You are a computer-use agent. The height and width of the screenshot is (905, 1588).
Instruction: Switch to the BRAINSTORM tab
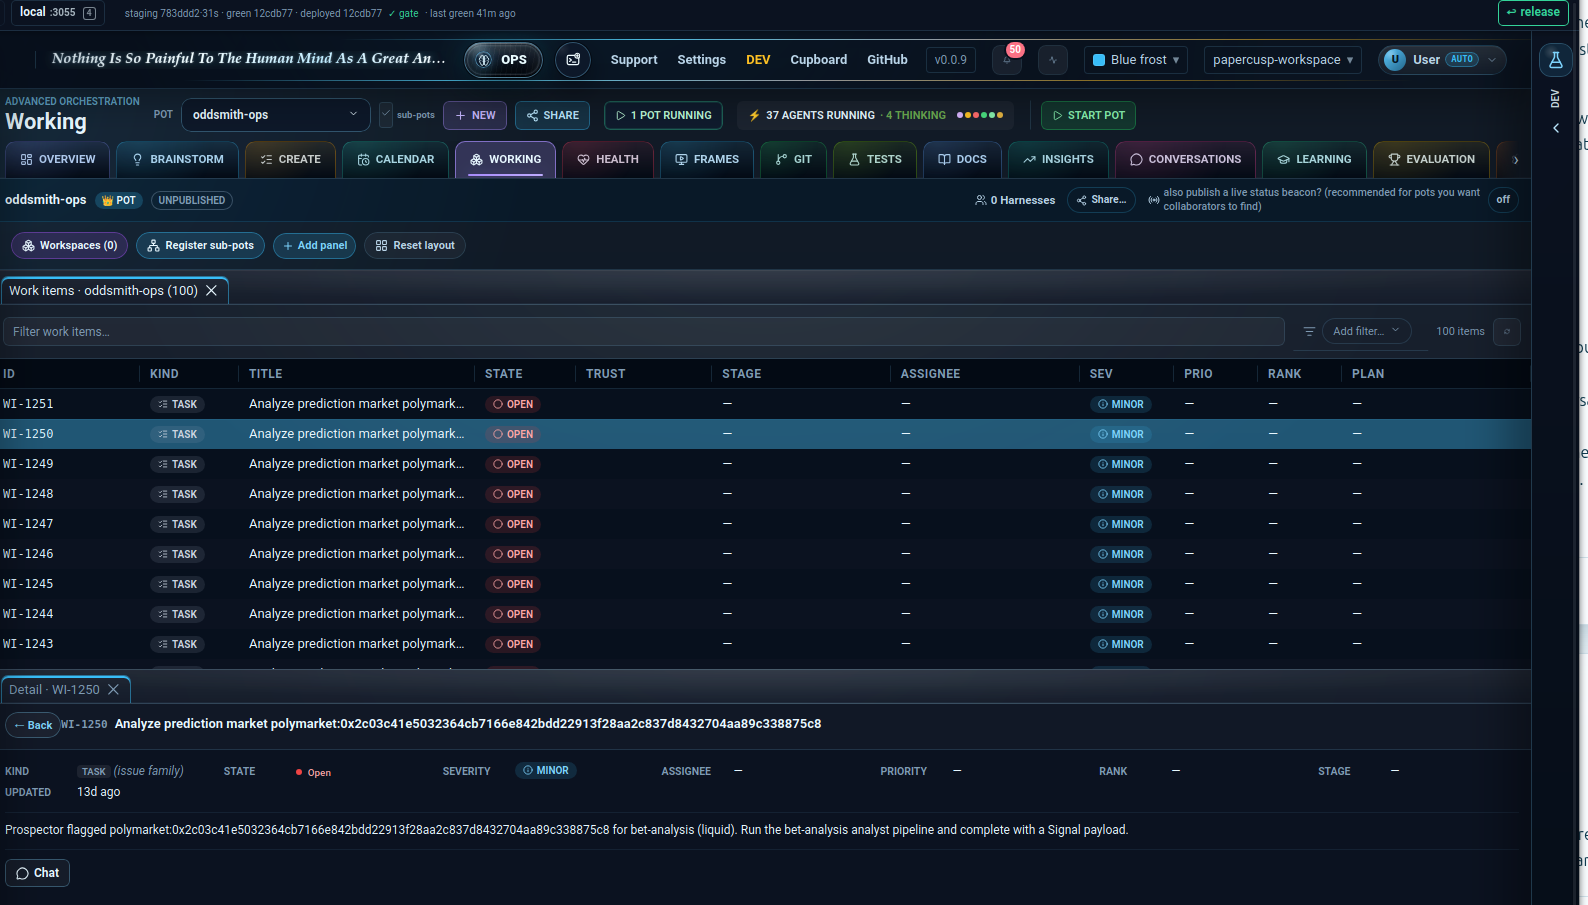coord(178,160)
